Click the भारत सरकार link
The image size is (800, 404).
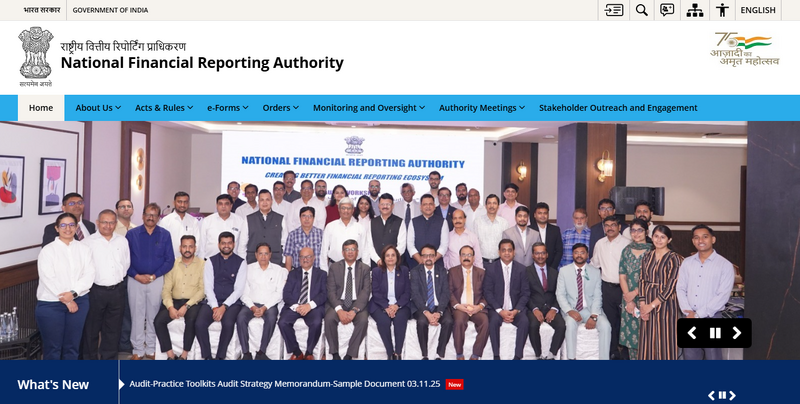coord(42,10)
